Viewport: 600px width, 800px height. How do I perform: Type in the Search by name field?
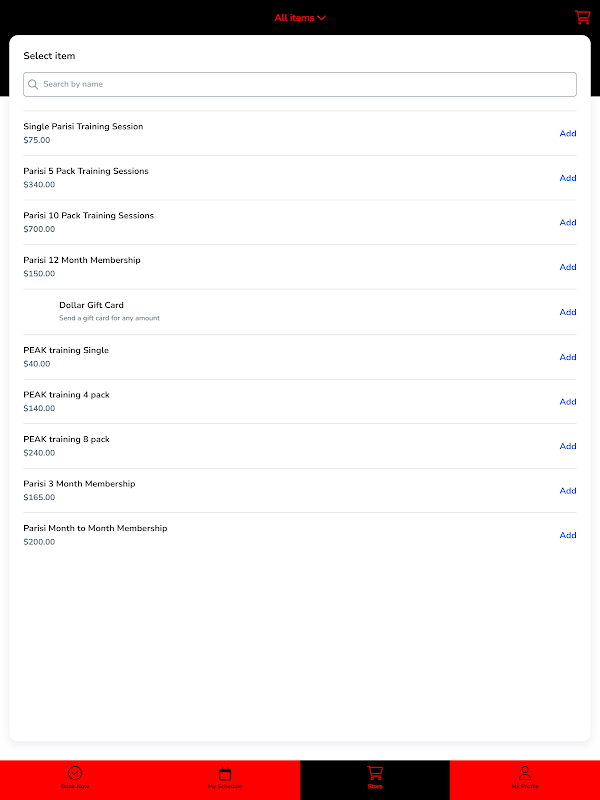point(305,85)
